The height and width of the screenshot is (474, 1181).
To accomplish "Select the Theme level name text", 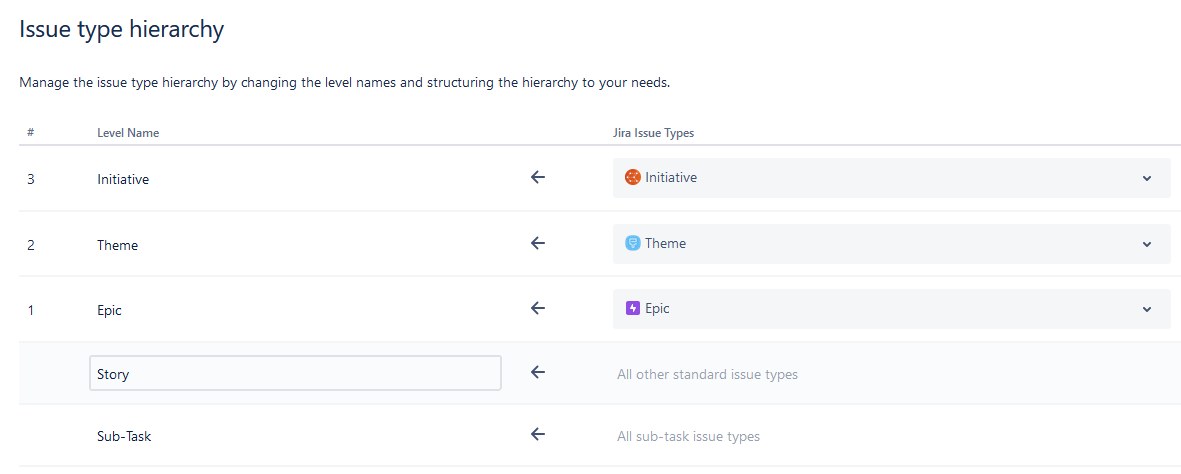I will (117, 245).
